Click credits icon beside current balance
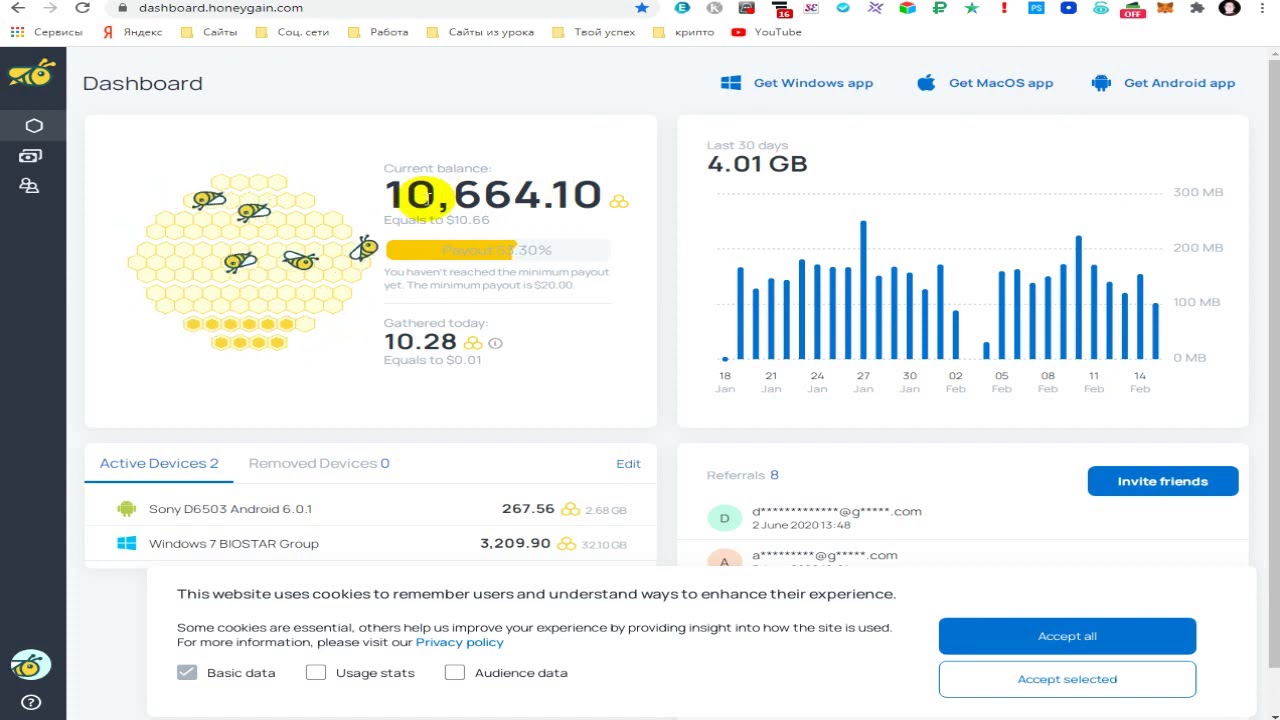 (619, 201)
